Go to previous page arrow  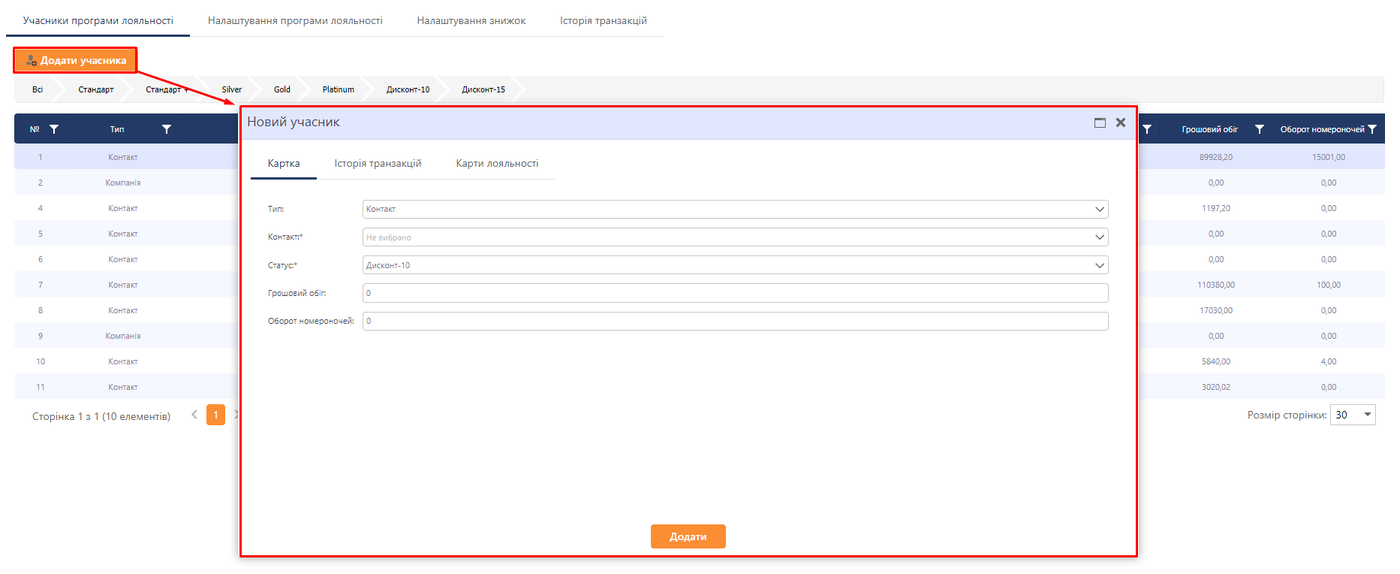tap(194, 415)
